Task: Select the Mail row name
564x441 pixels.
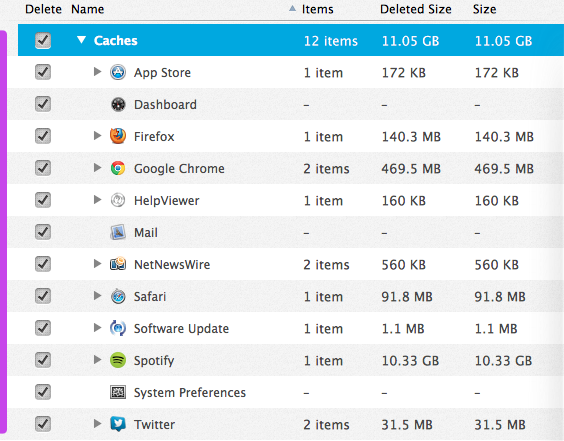Action: pyautogui.click(x=146, y=233)
